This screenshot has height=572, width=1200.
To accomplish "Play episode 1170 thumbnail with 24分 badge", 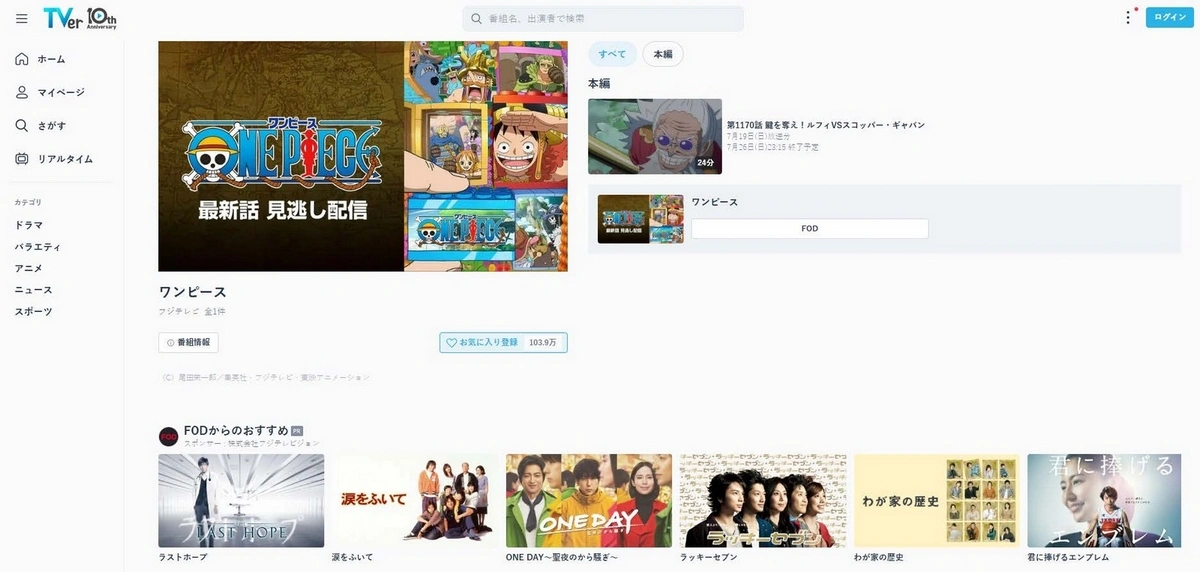I will (655, 136).
